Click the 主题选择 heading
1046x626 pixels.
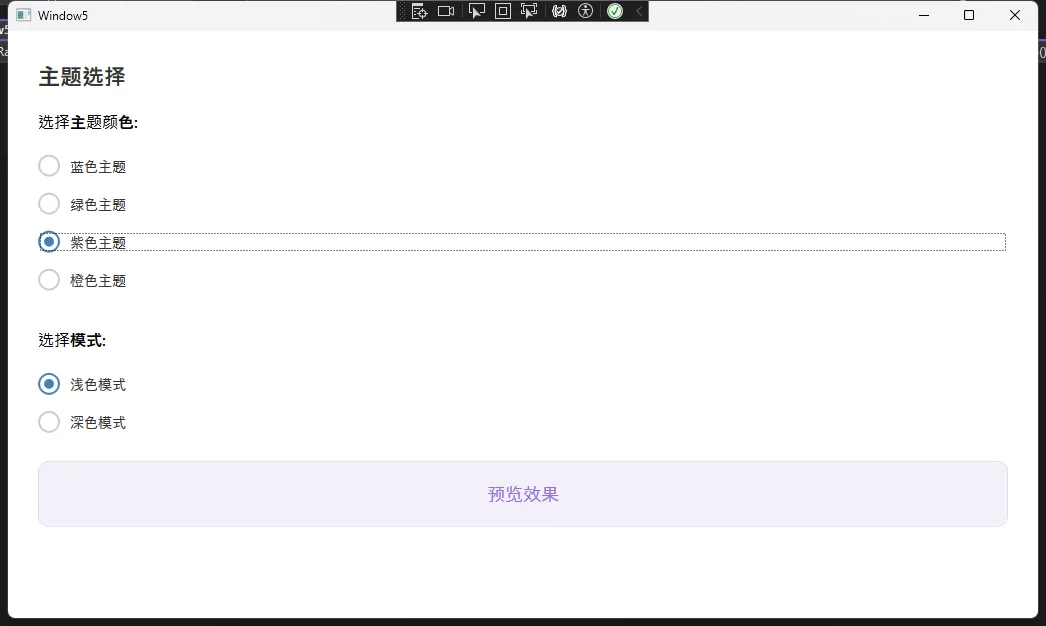tap(80, 77)
